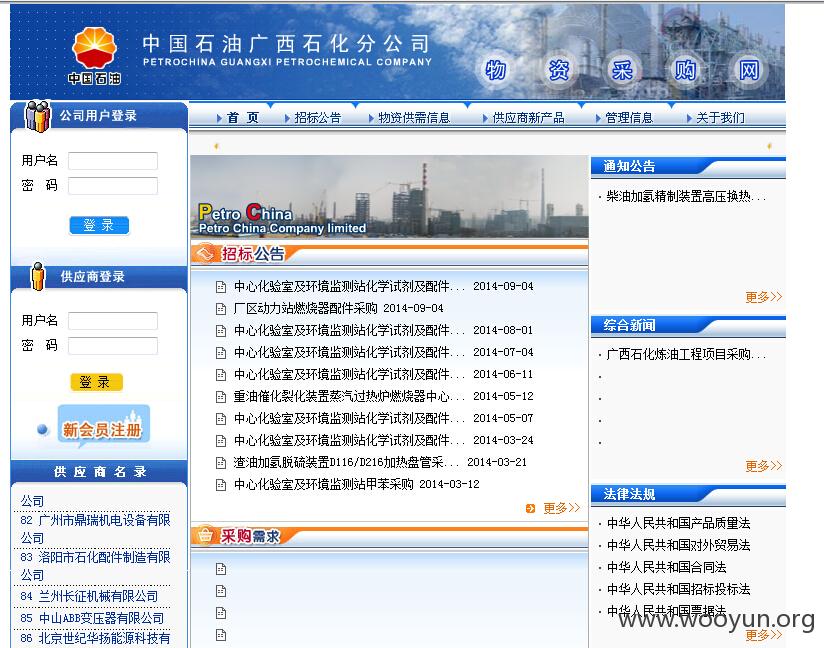This screenshot has height=648, width=824.
Task: Open the 管理信息 nav tab
Action: (629, 118)
